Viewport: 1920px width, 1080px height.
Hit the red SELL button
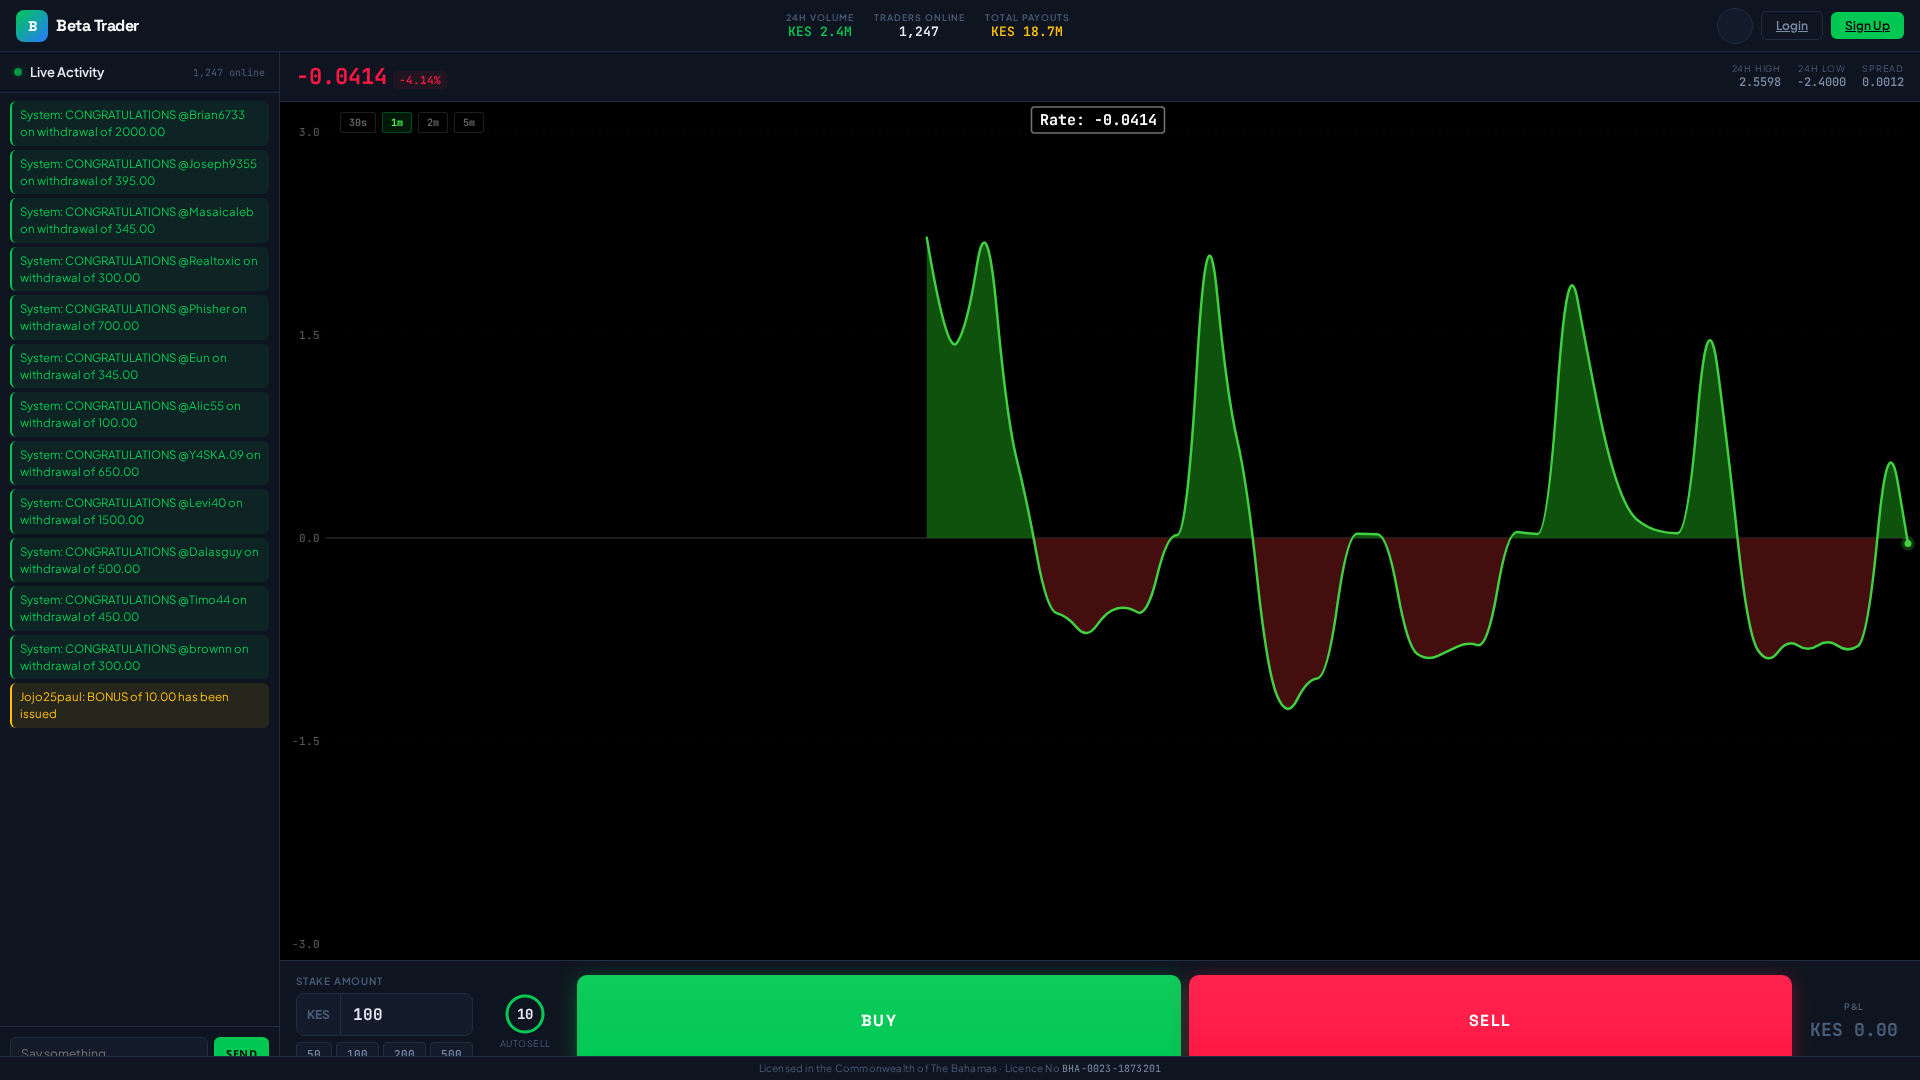[x=1490, y=1016]
